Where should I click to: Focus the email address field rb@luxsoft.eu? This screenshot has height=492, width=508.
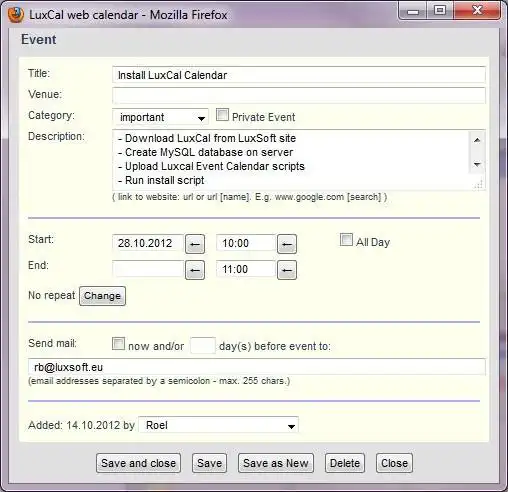point(257,367)
